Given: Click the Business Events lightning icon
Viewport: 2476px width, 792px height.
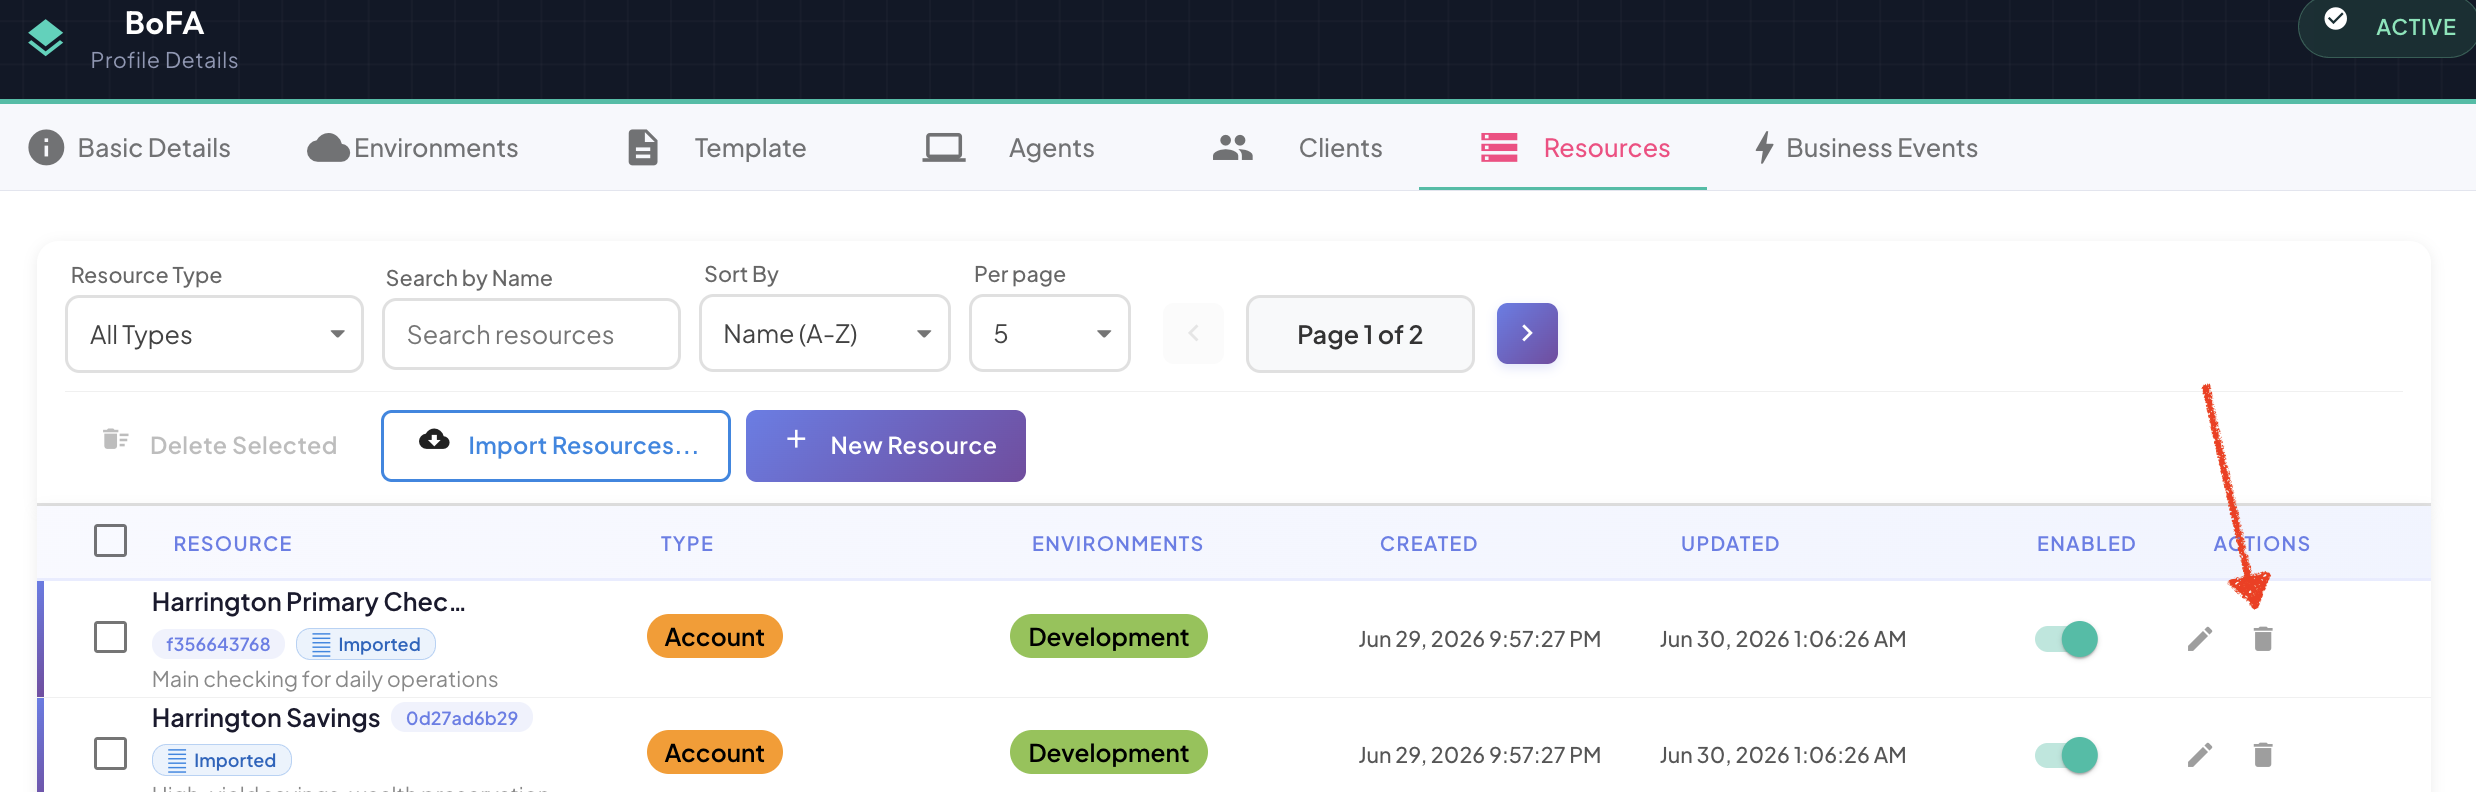Looking at the screenshot, I should [x=1764, y=148].
